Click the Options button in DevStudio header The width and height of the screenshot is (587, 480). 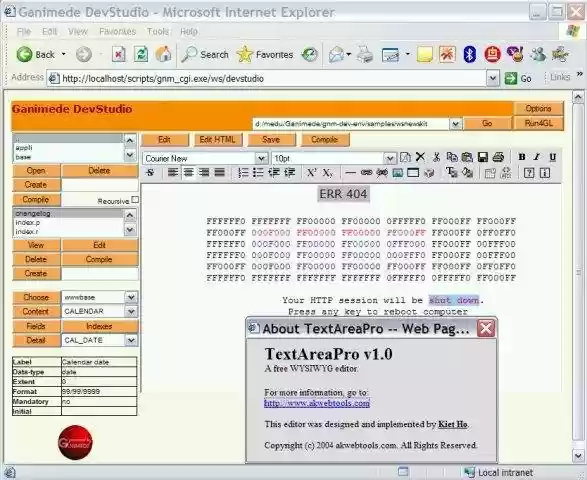[x=538, y=109]
